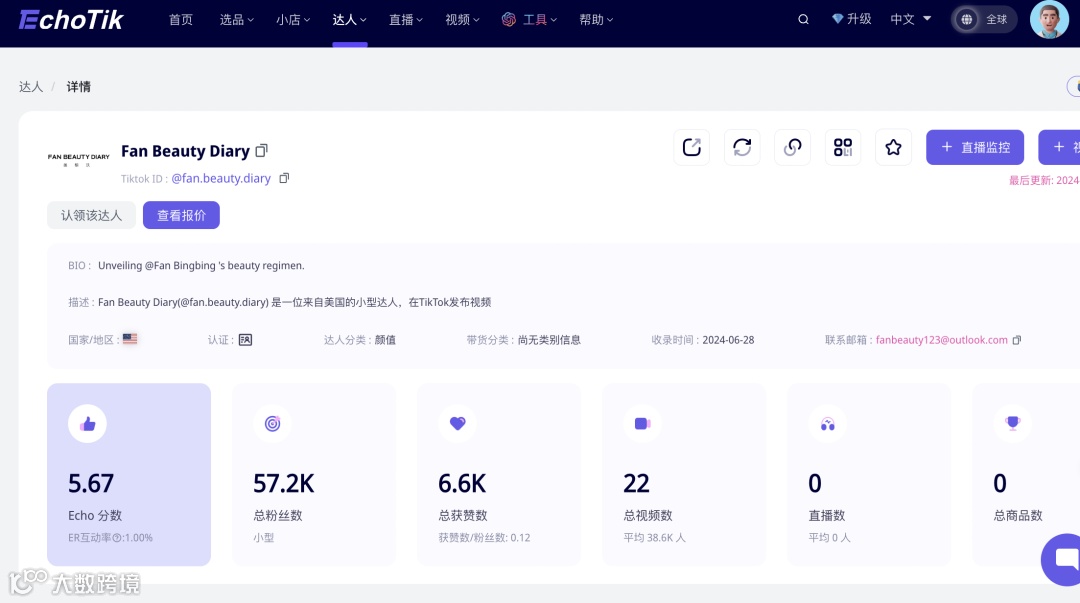
Task: Click the 直播监控 button
Action: [975, 147]
